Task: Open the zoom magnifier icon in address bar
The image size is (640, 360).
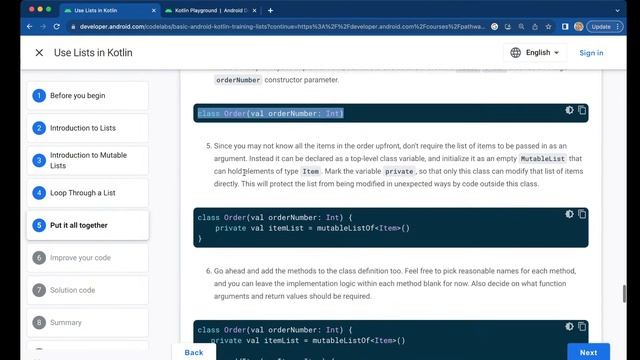Action: (x=521, y=27)
